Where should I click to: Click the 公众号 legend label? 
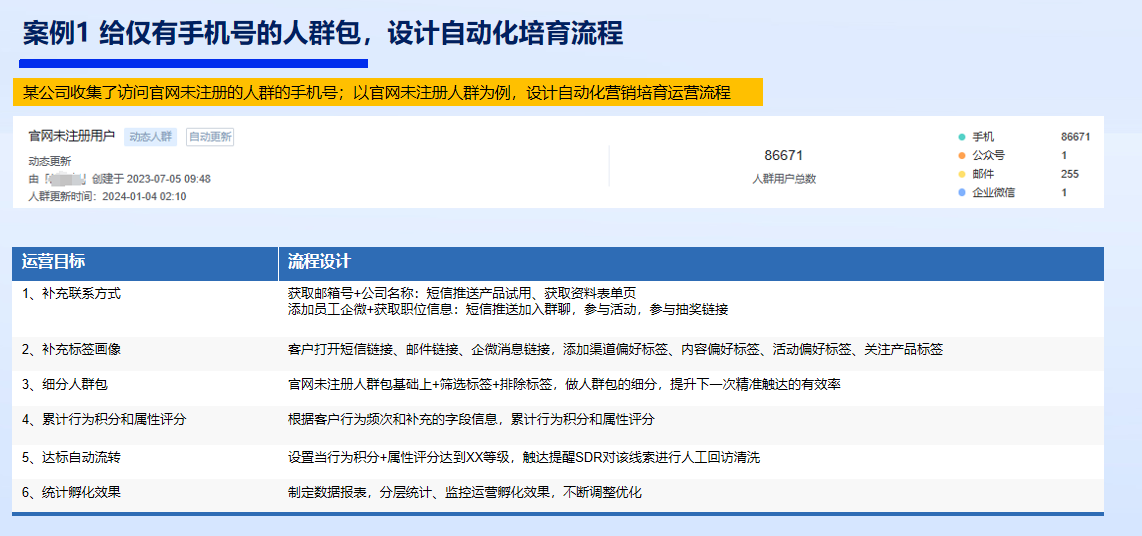tap(988, 155)
